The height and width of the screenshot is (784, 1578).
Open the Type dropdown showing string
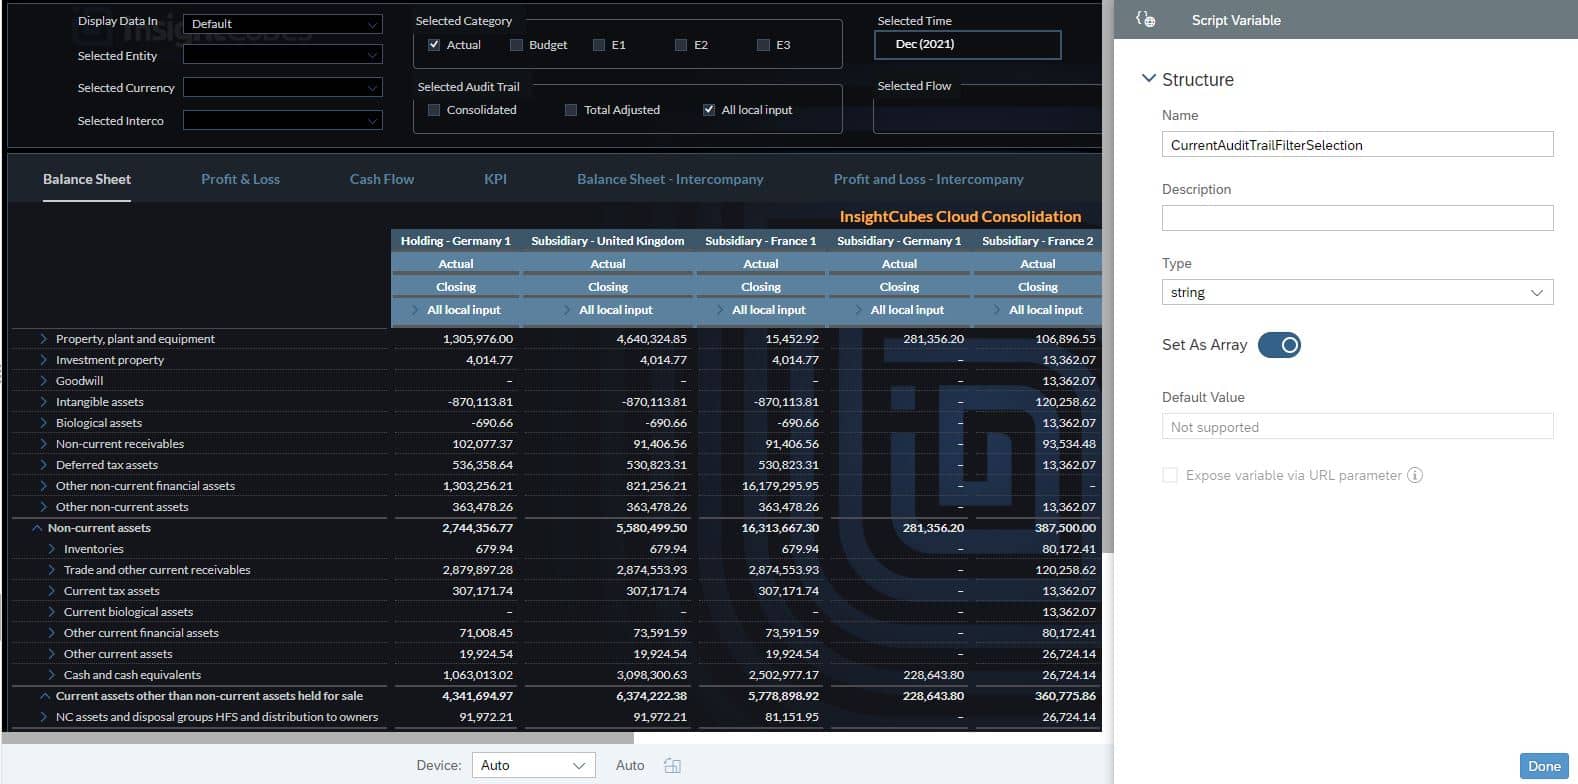[x=1357, y=292]
